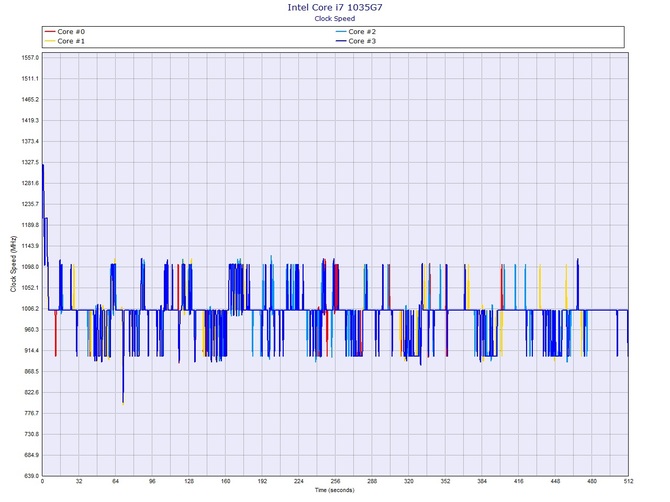Image resolution: width=670 pixels, height=502 pixels.
Task: Click the 480 tick on time axis
Action: pos(592,481)
